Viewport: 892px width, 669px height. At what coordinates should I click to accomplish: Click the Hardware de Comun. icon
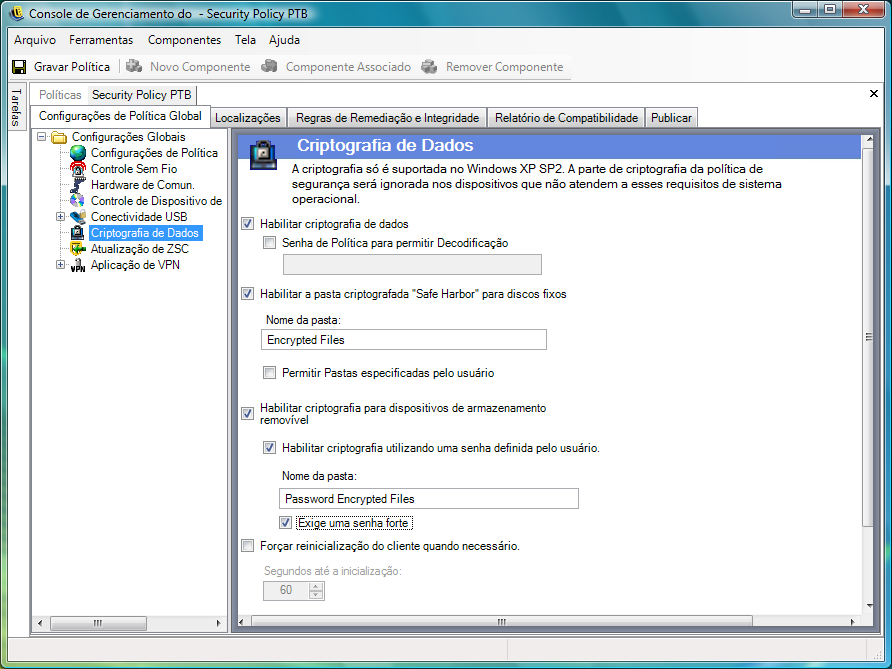pos(78,185)
